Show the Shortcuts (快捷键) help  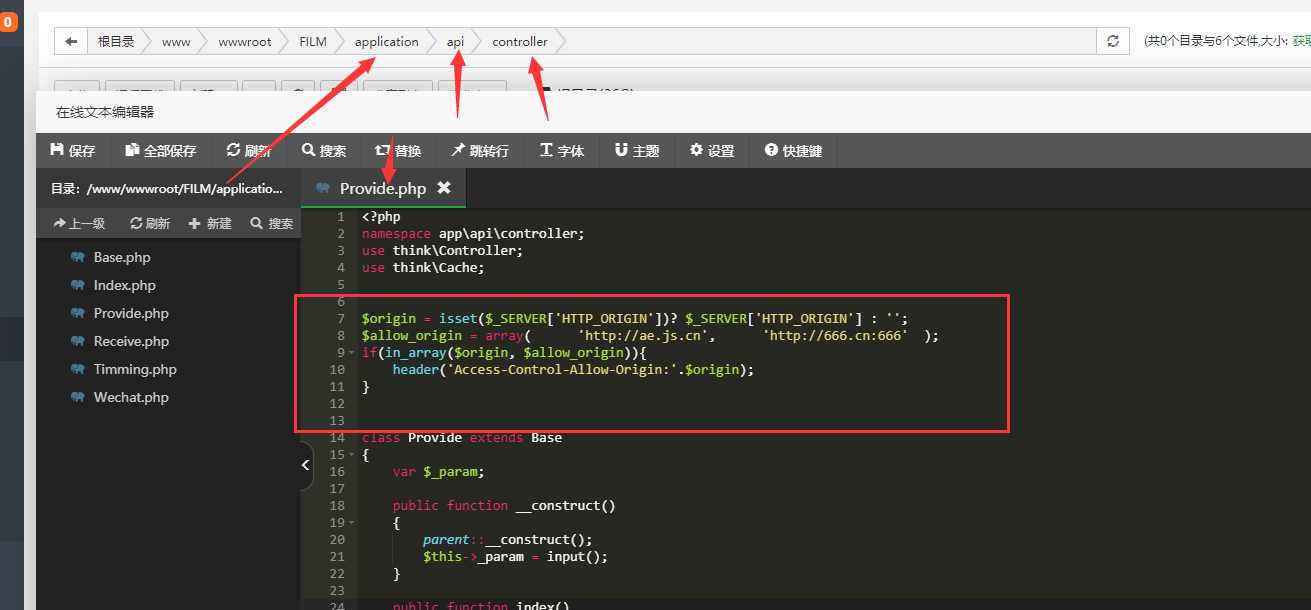pos(793,151)
